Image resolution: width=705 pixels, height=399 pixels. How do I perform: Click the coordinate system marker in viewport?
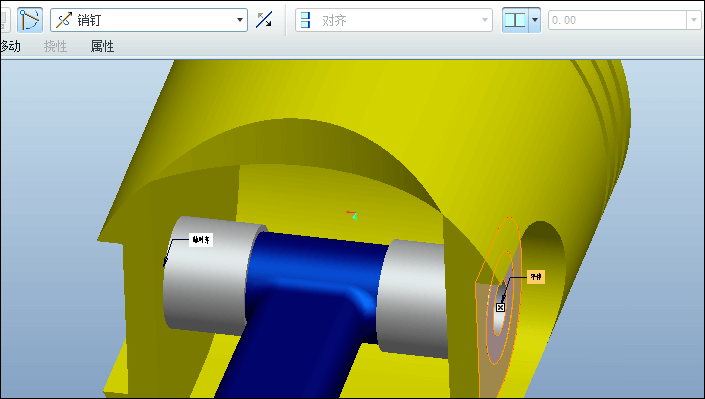click(x=352, y=215)
